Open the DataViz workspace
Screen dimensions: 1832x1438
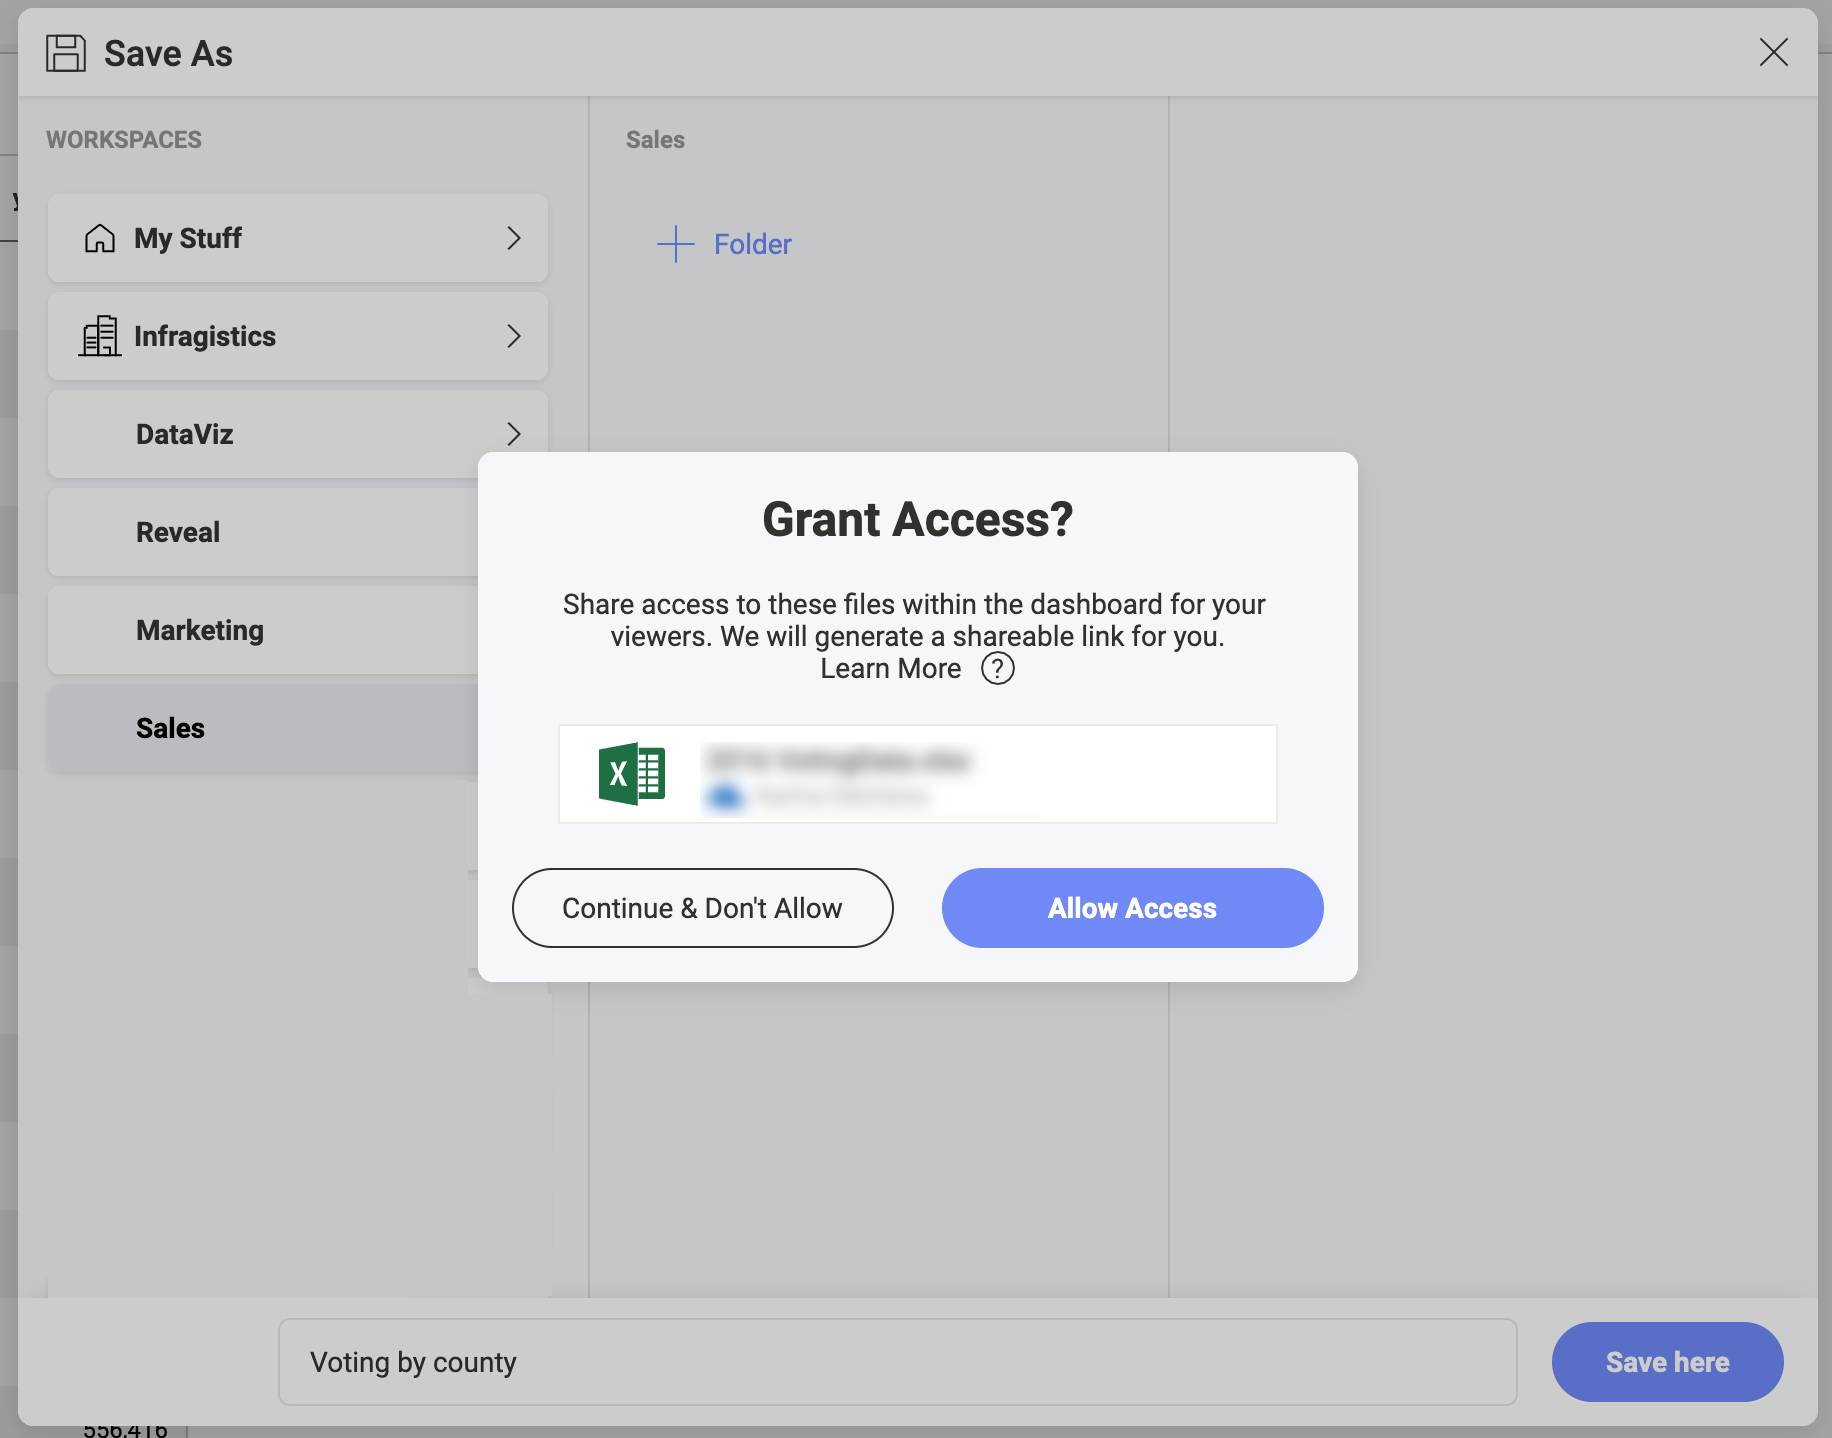click(297, 434)
